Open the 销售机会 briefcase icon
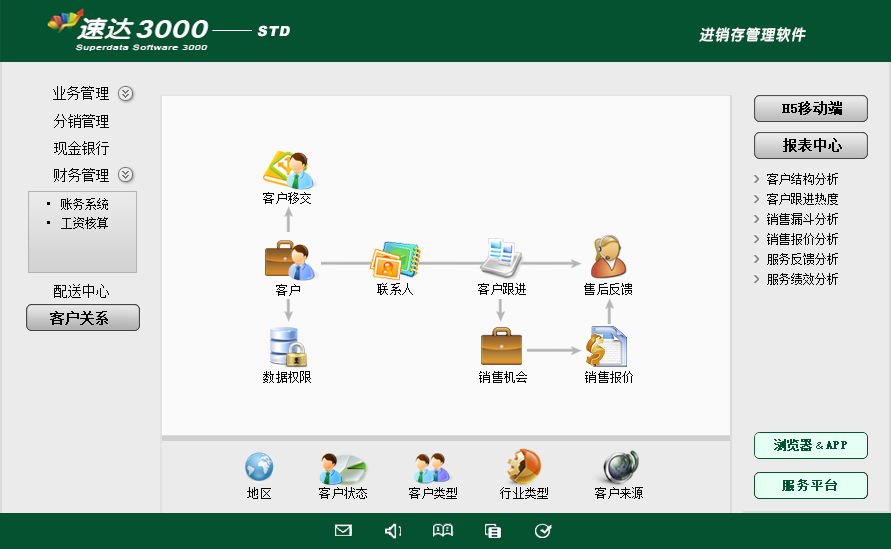Screen dimensions: 891x549 pos(501,346)
